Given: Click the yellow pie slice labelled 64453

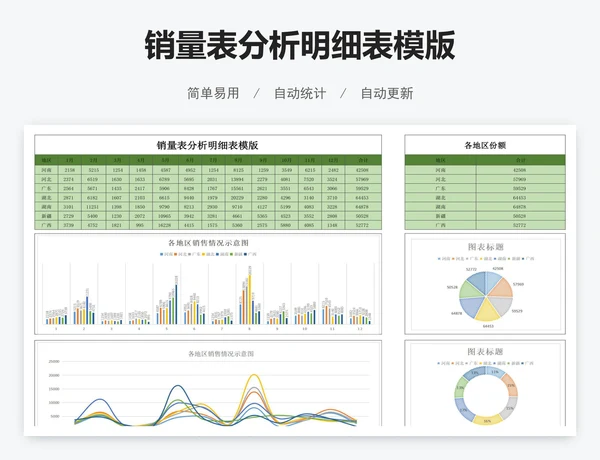Looking at the screenshot, I should [486, 311].
